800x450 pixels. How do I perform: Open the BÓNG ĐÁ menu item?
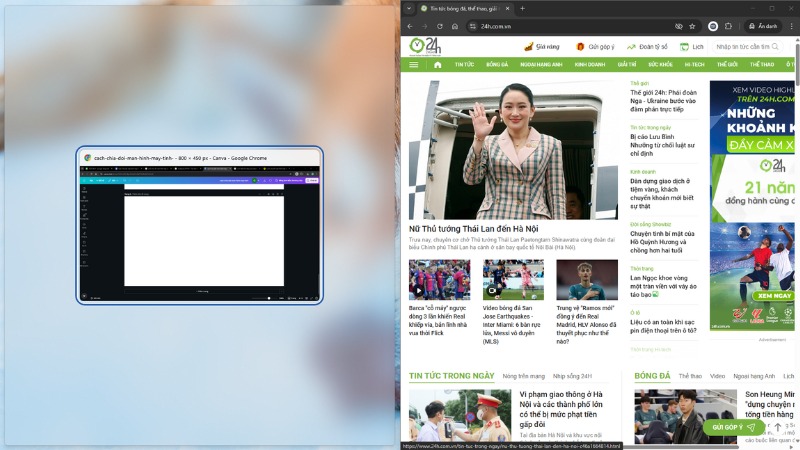(497, 65)
